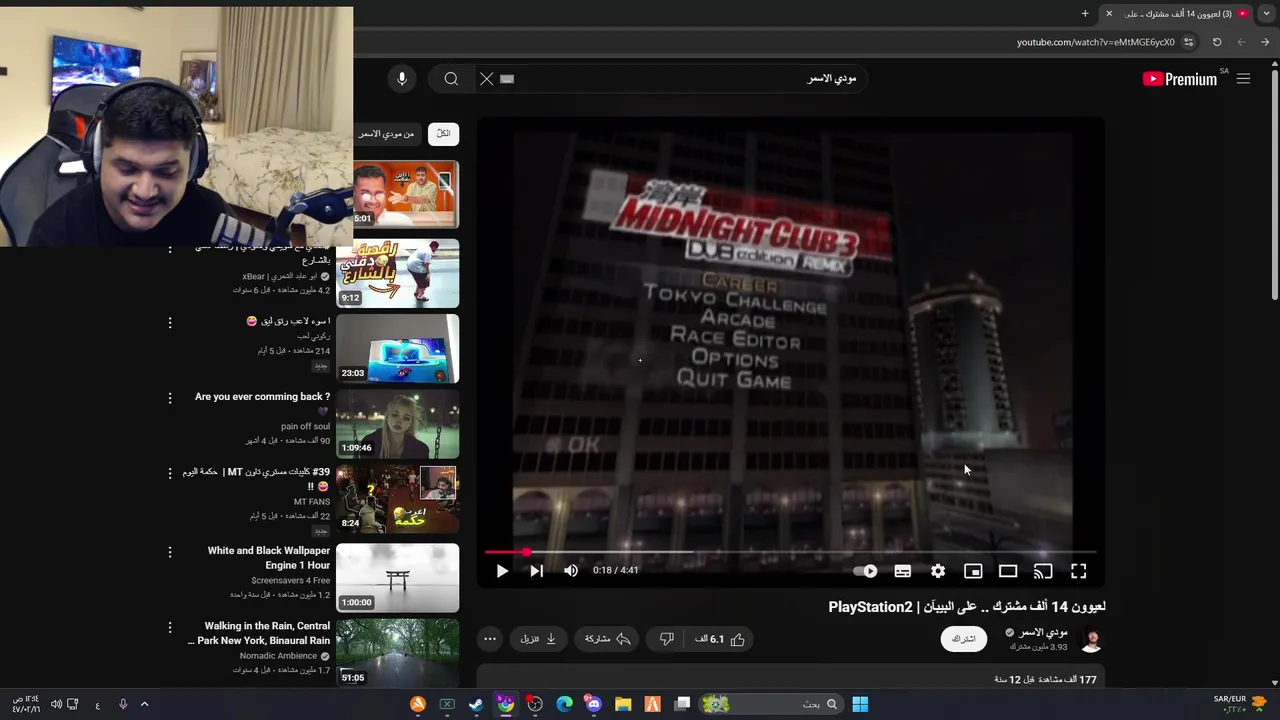Open the 5:01 suggested video thumbnail
This screenshot has width=1280, height=720.
pos(405,194)
